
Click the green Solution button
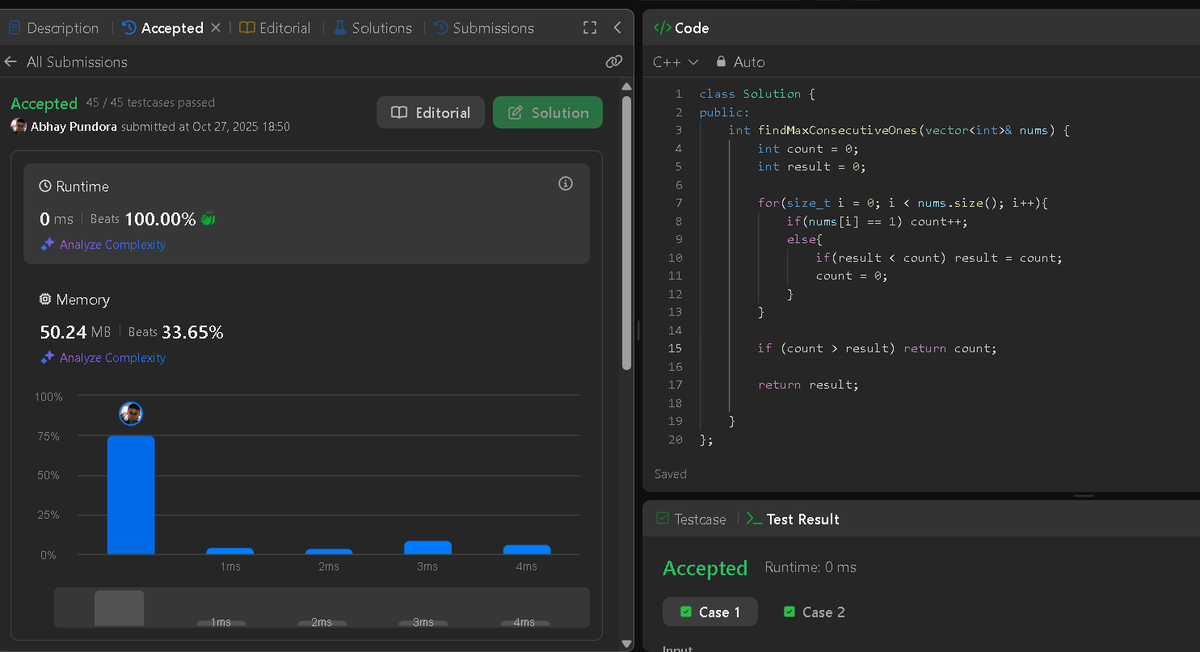tap(548, 113)
